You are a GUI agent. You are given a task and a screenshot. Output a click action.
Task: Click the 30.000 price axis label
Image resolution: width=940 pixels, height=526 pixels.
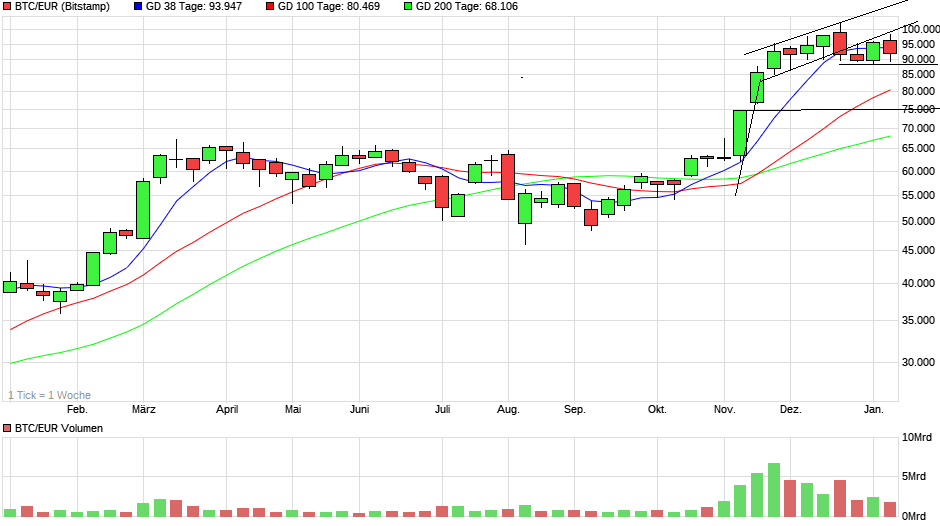918,362
